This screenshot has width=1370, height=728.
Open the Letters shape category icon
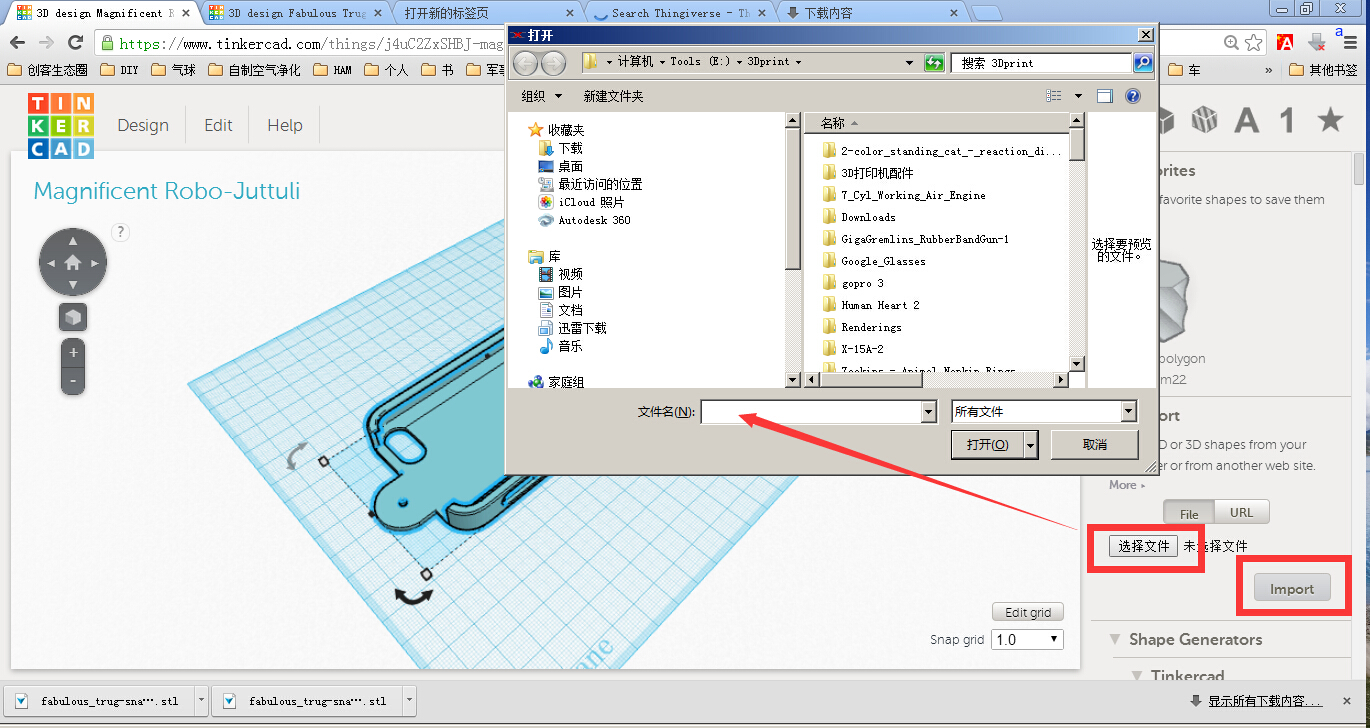[1246, 121]
